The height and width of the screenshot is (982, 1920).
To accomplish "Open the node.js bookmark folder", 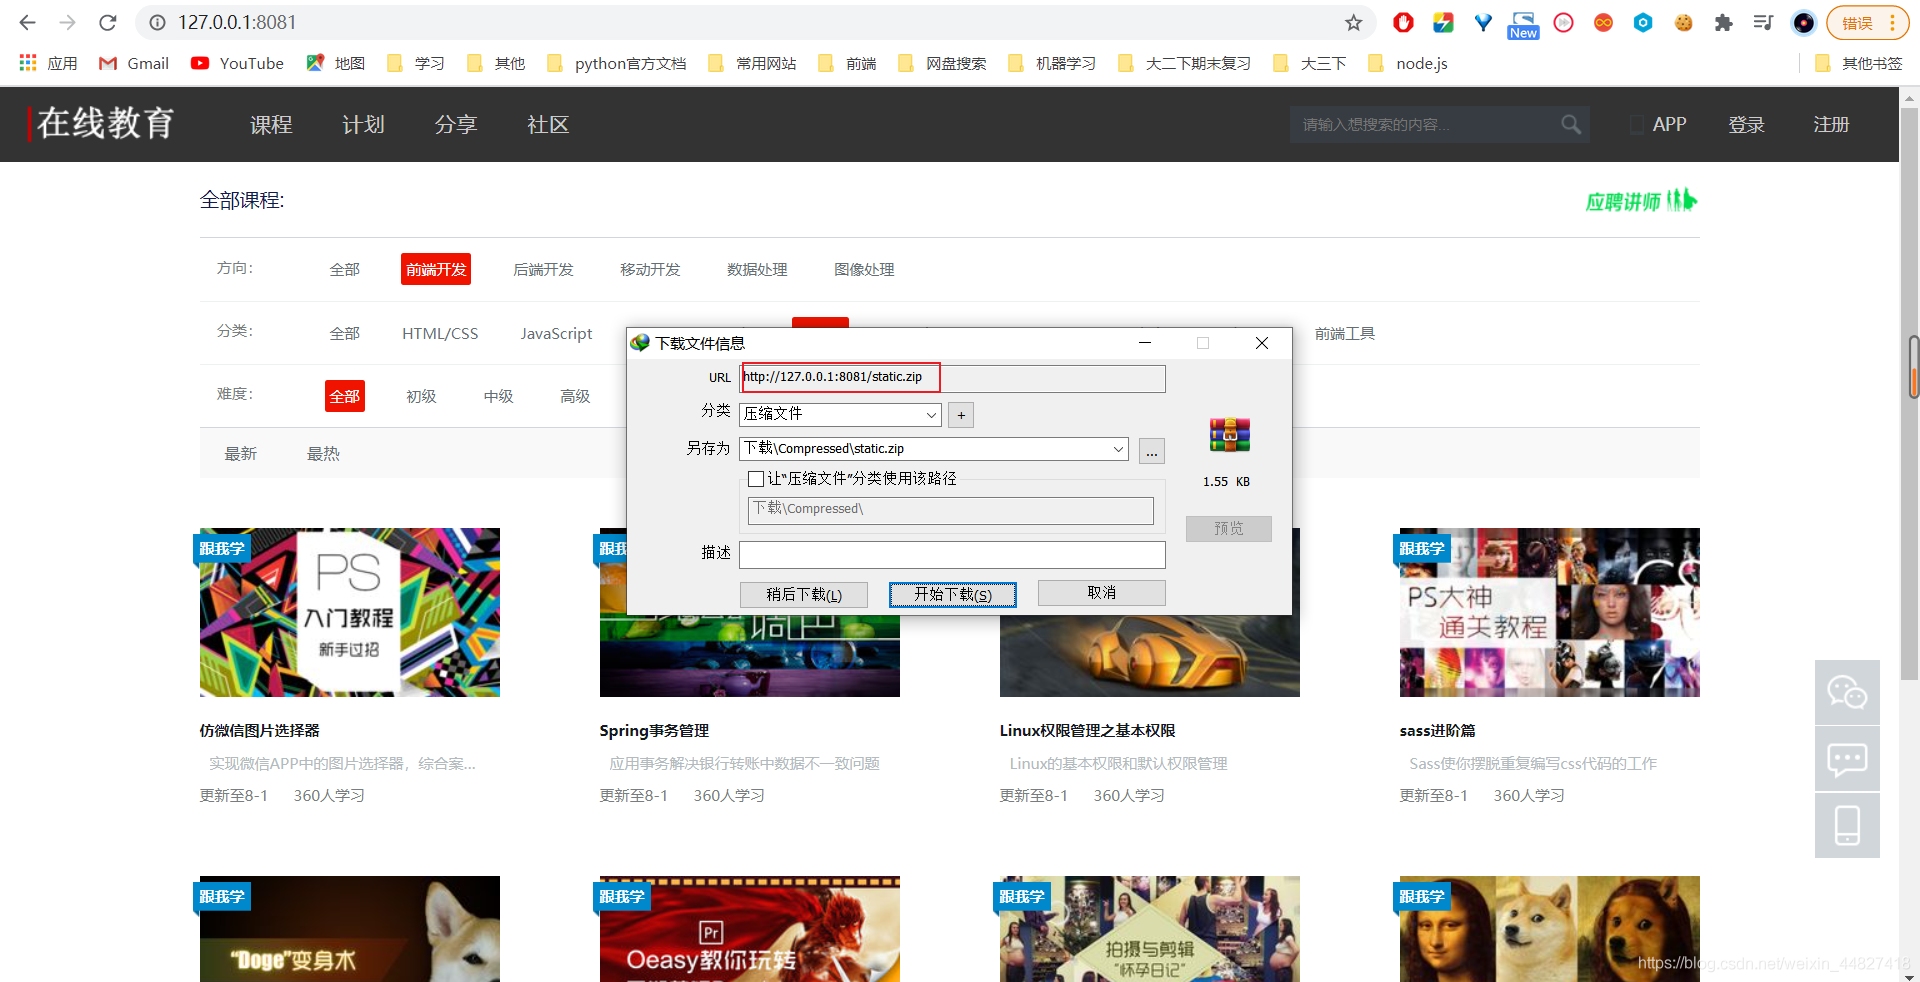I will tap(1407, 63).
